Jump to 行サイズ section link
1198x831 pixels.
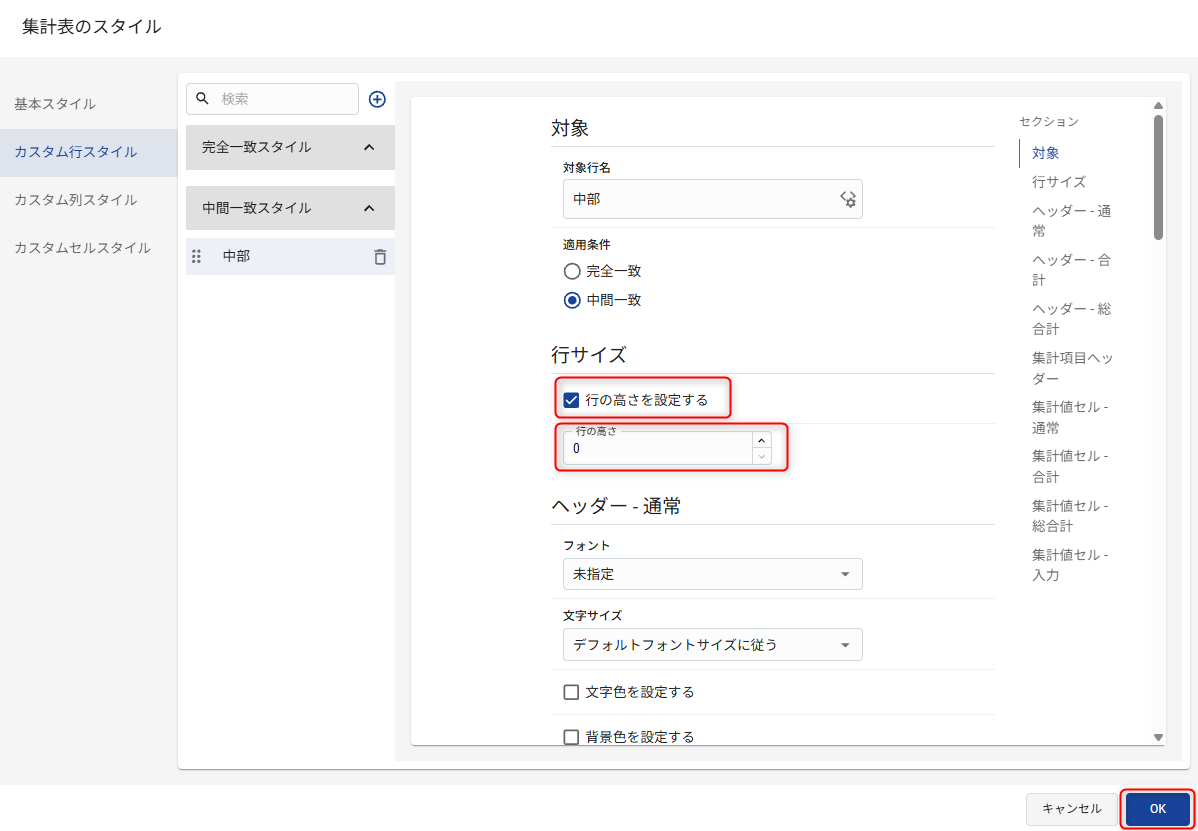pyautogui.click(x=1058, y=182)
